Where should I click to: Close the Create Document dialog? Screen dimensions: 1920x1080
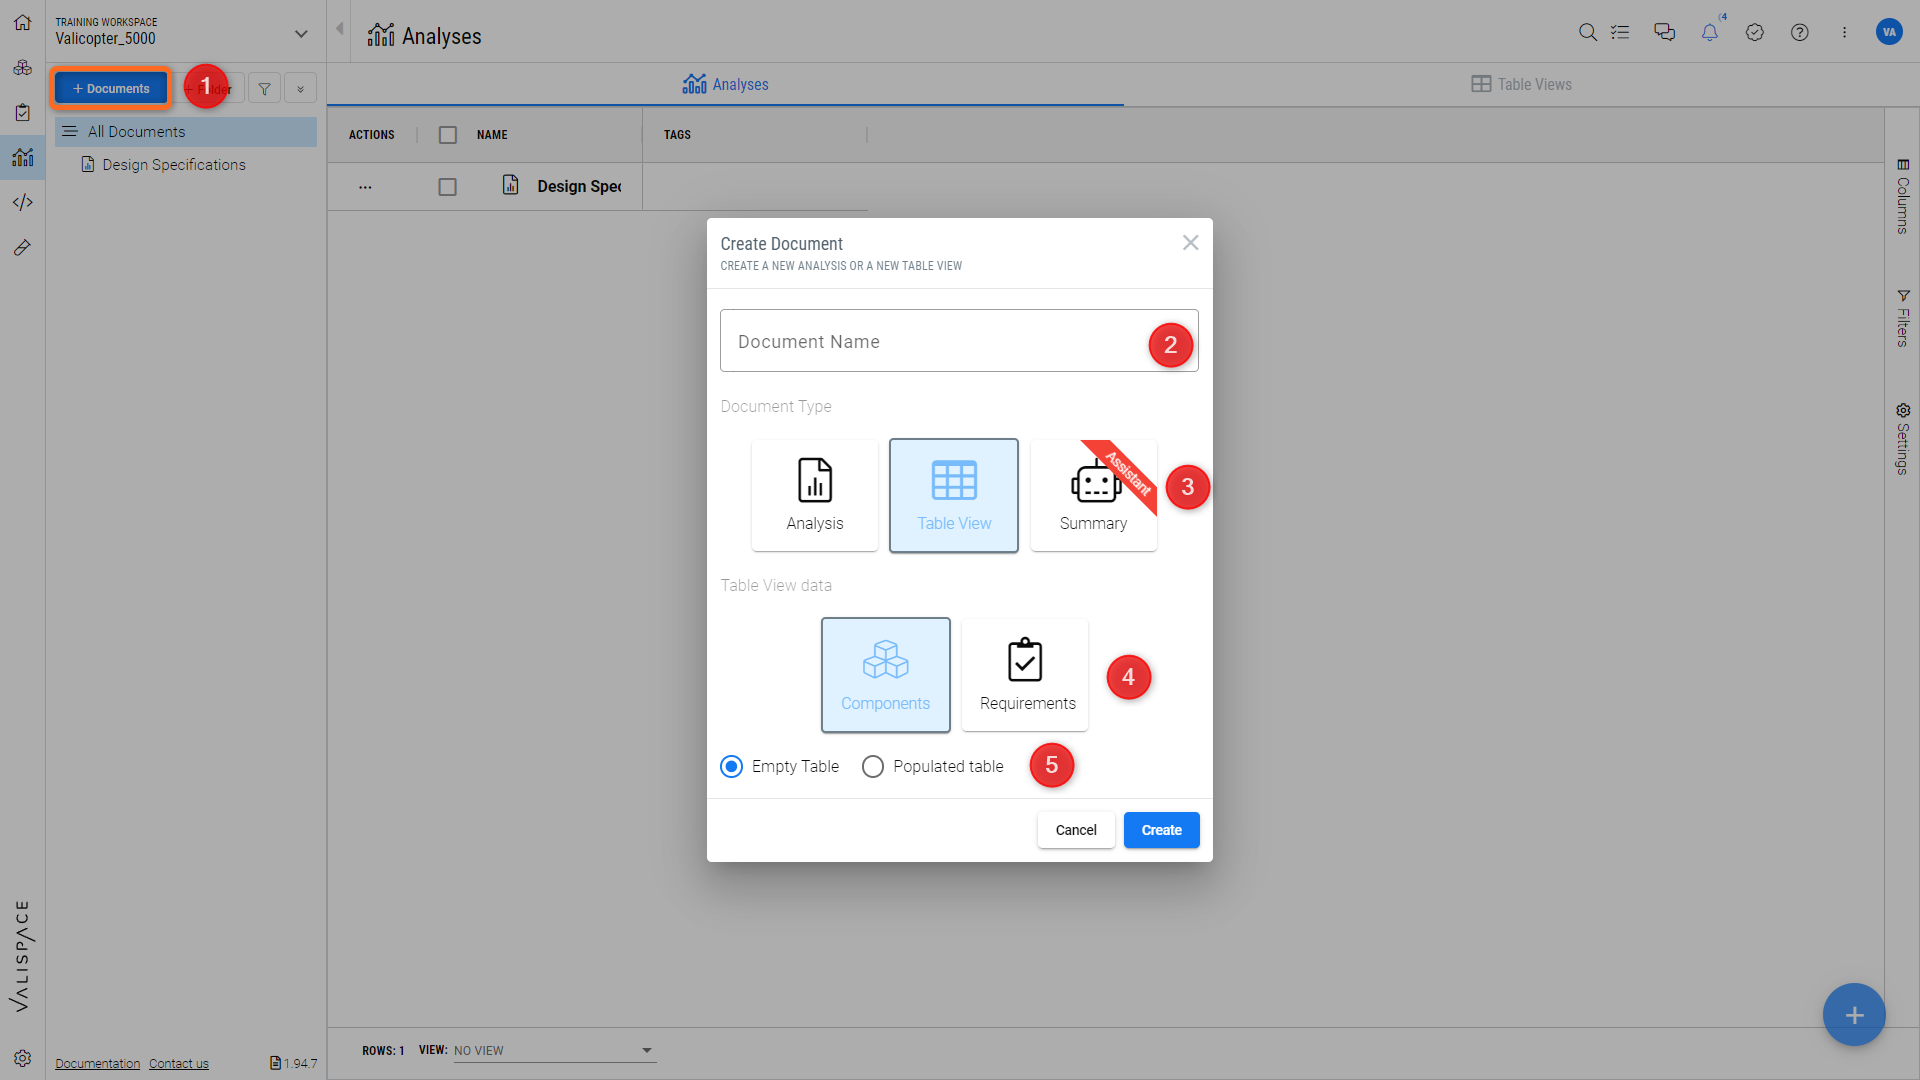click(x=1190, y=243)
